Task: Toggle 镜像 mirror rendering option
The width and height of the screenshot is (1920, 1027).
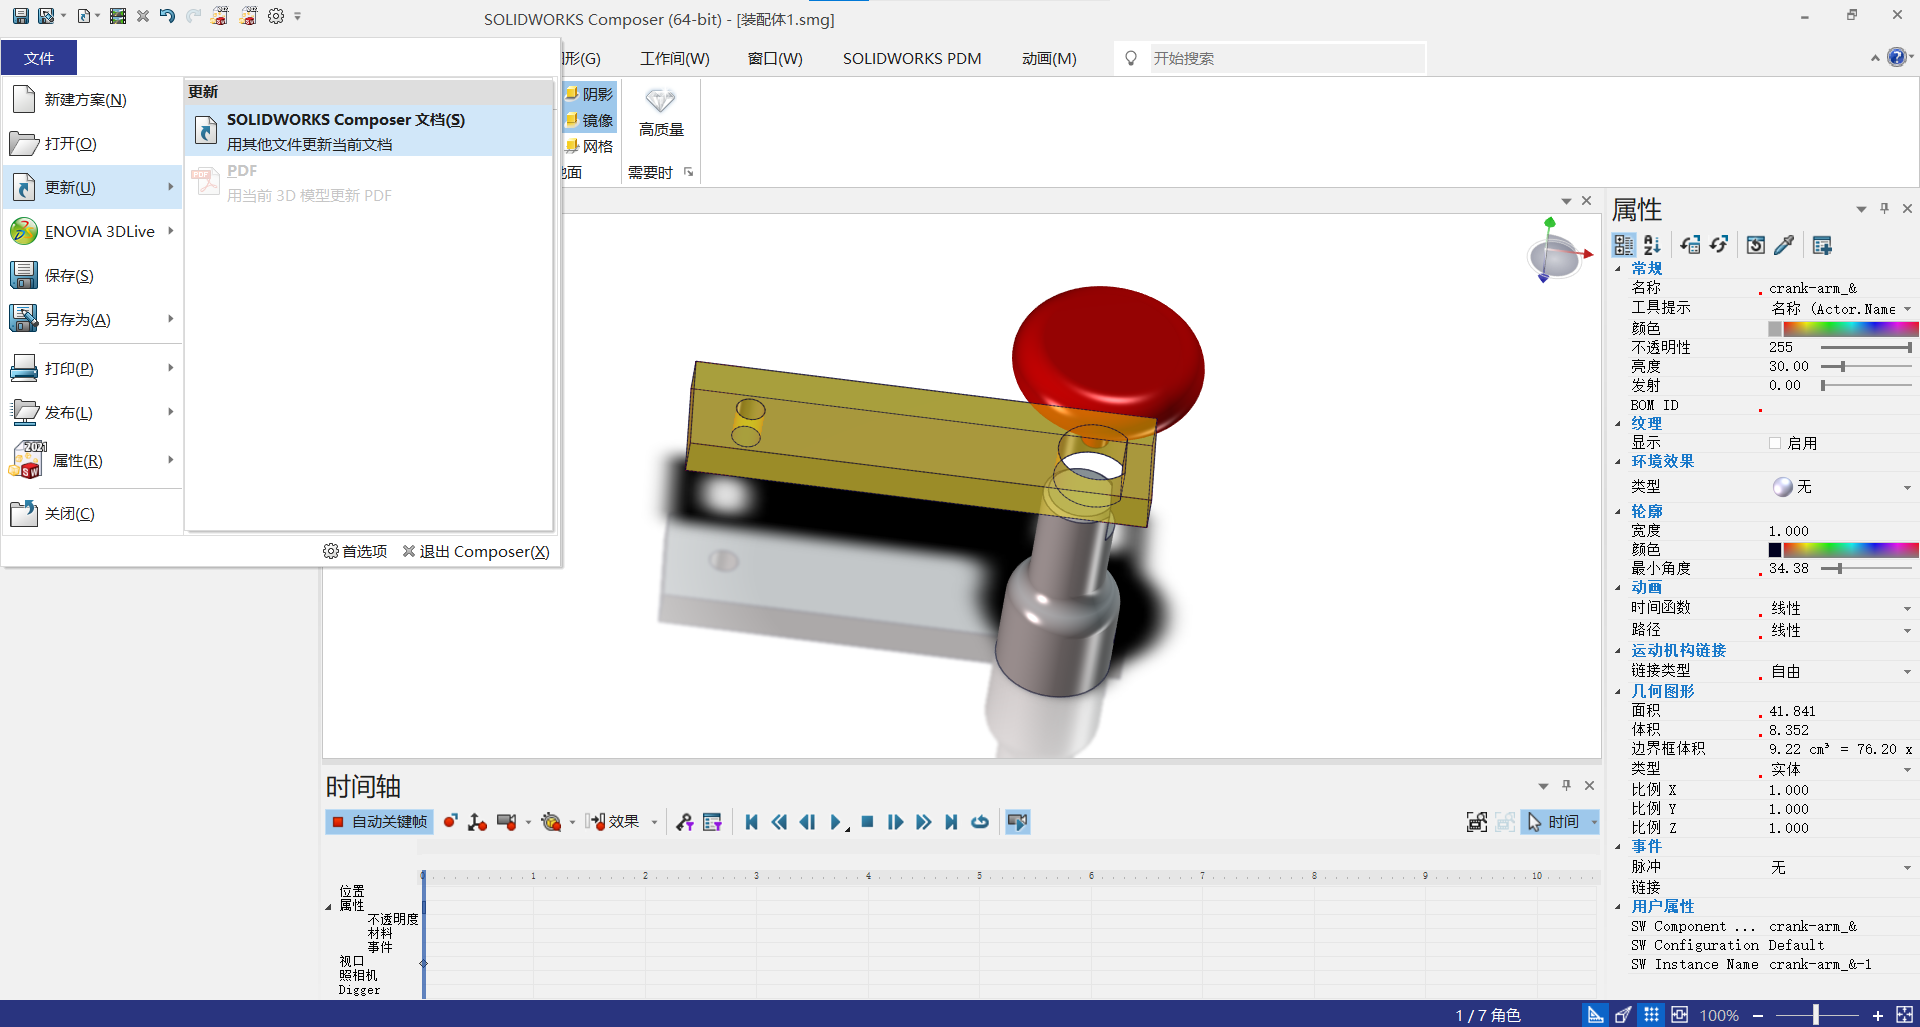Action: [x=589, y=120]
